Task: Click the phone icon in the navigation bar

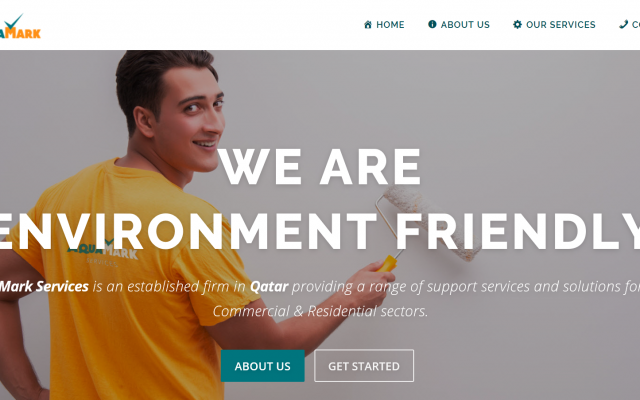Action: (x=623, y=24)
